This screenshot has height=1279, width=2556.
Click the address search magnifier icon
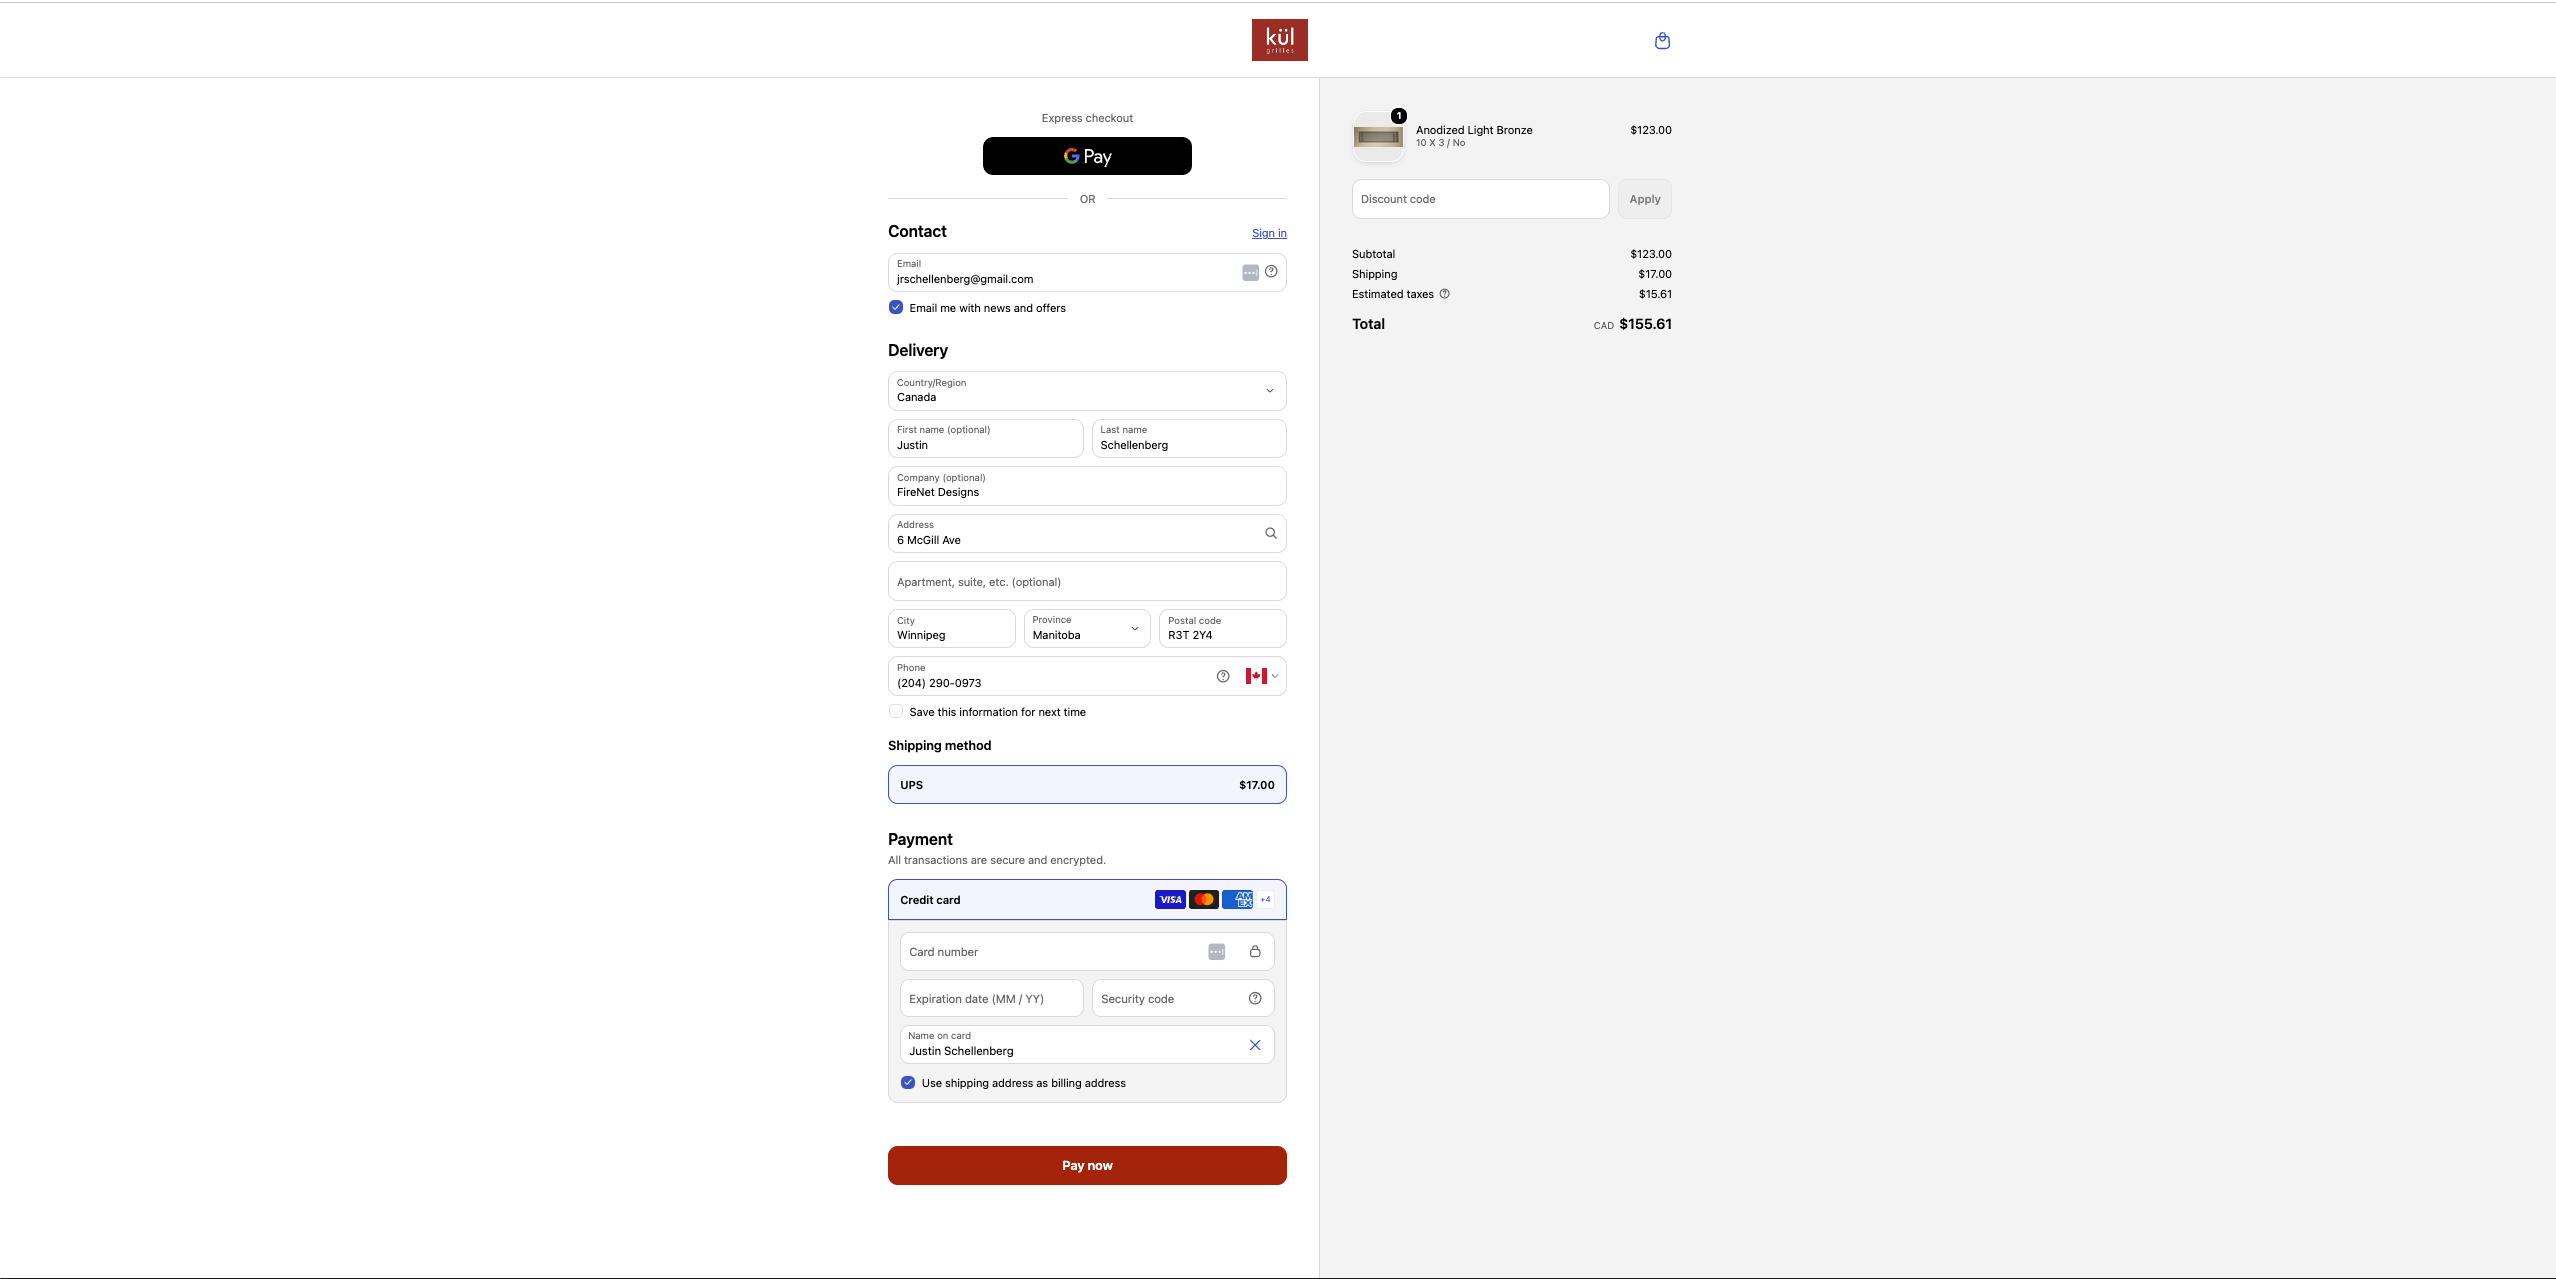tap(1271, 533)
